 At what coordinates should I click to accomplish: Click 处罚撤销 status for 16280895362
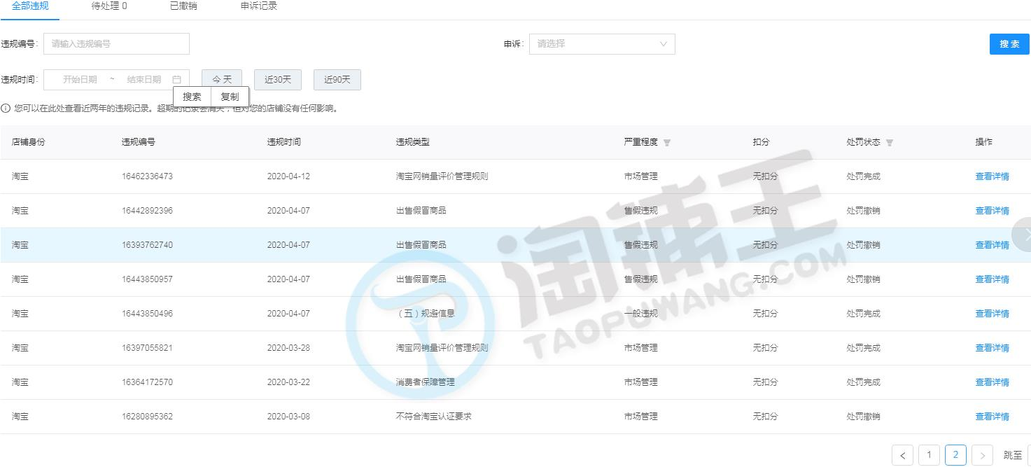[863, 416]
